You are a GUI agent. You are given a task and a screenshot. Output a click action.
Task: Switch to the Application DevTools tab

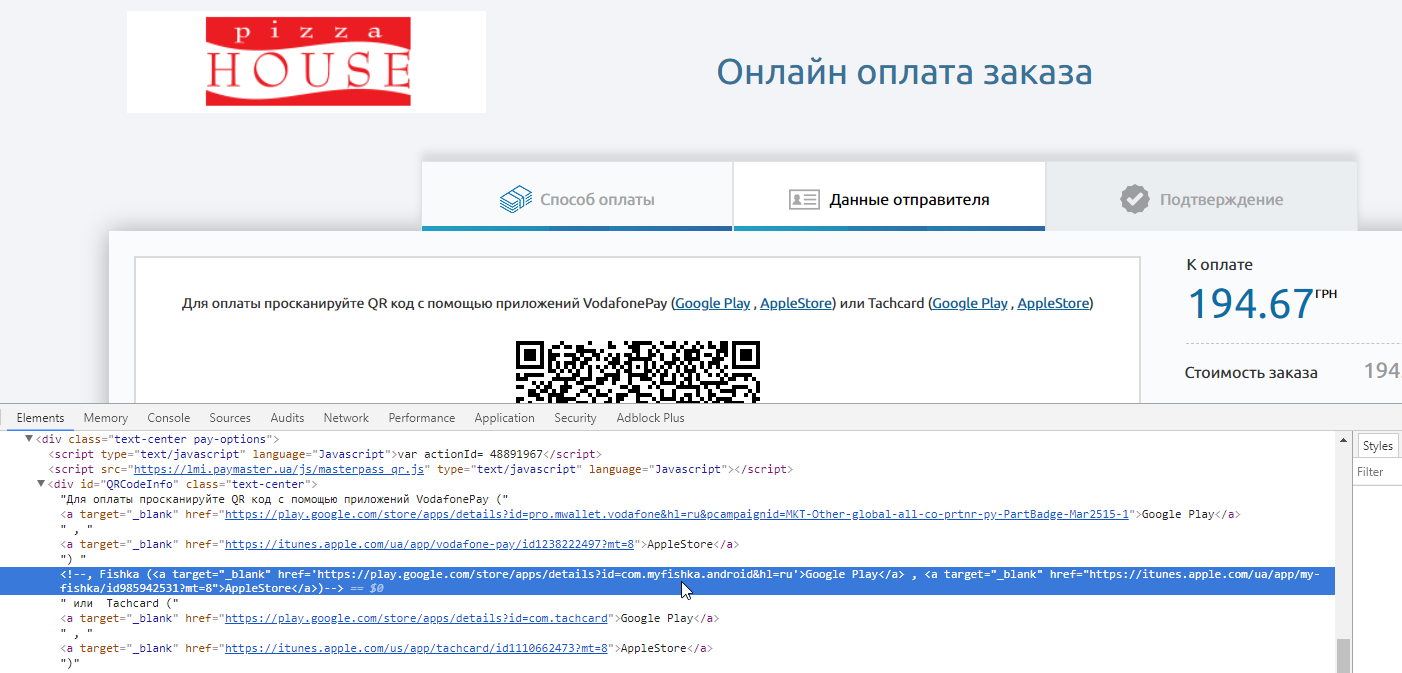[505, 418]
